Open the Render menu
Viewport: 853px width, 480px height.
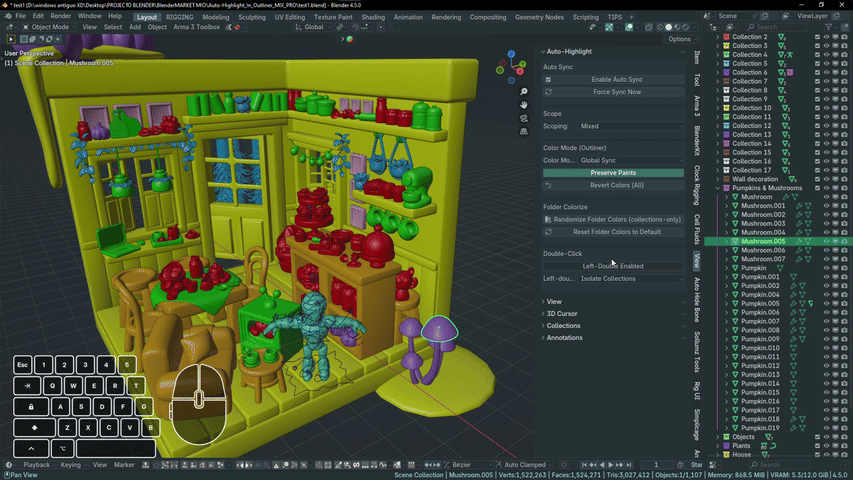click(x=60, y=16)
